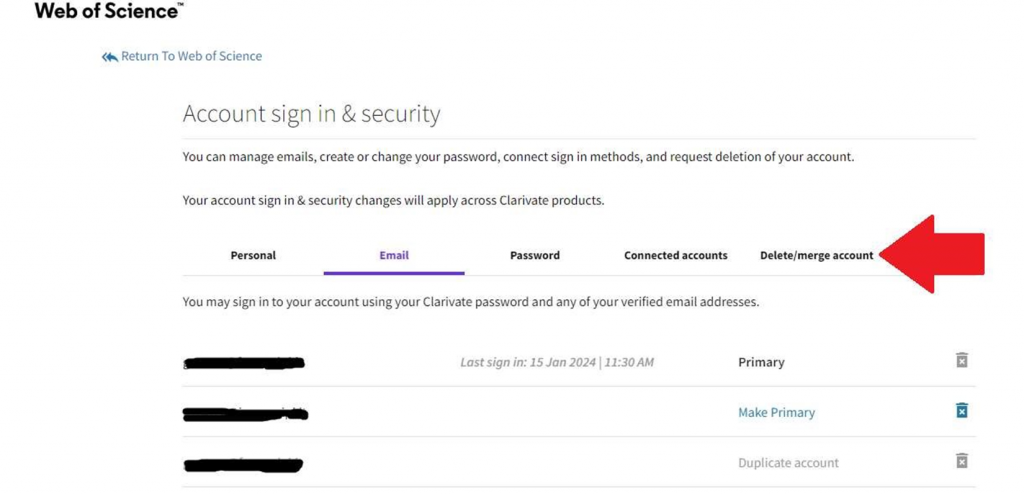The image size is (1024, 494).
Task: Click the Make Primary link
Action: [x=776, y=412]
